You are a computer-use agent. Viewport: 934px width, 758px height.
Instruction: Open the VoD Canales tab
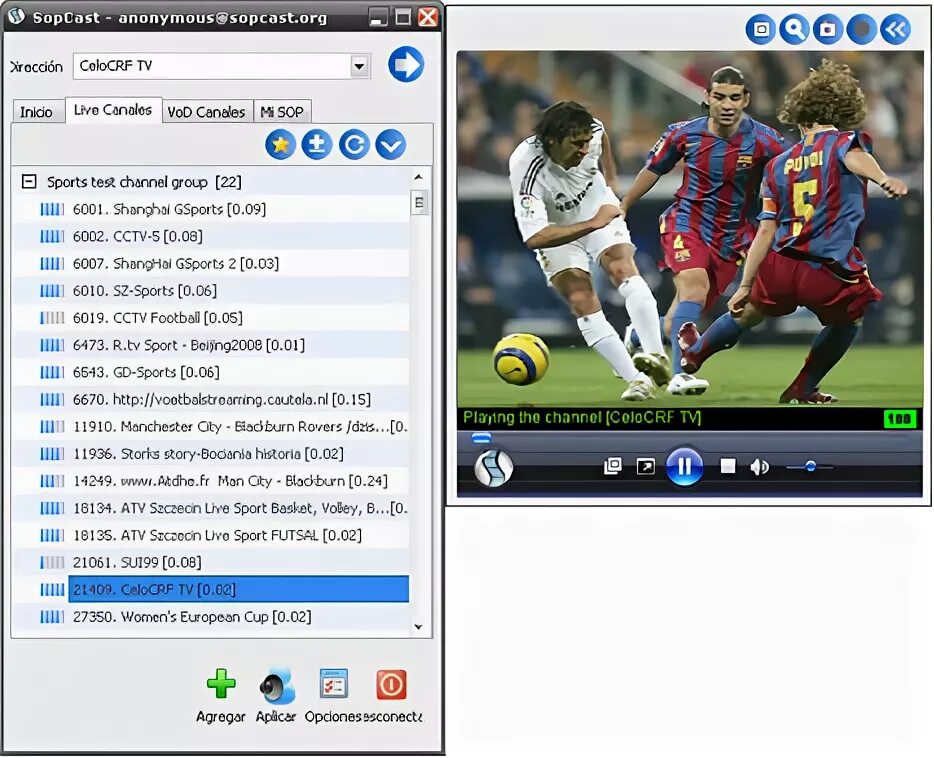pos(206,112)
